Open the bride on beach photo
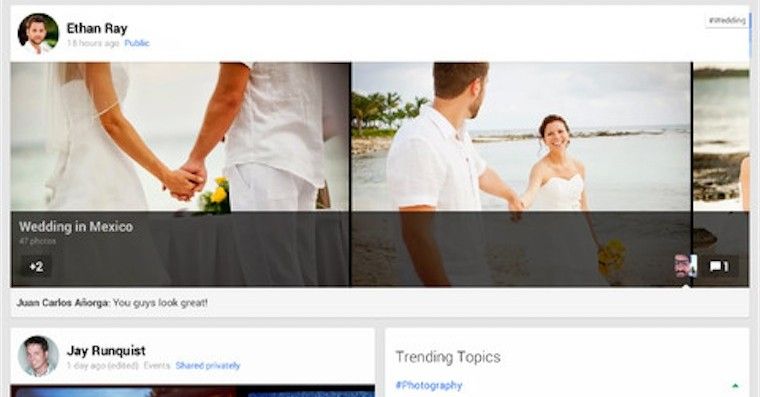Viewport: 760px width, 397px height. (x=521, y=137)
